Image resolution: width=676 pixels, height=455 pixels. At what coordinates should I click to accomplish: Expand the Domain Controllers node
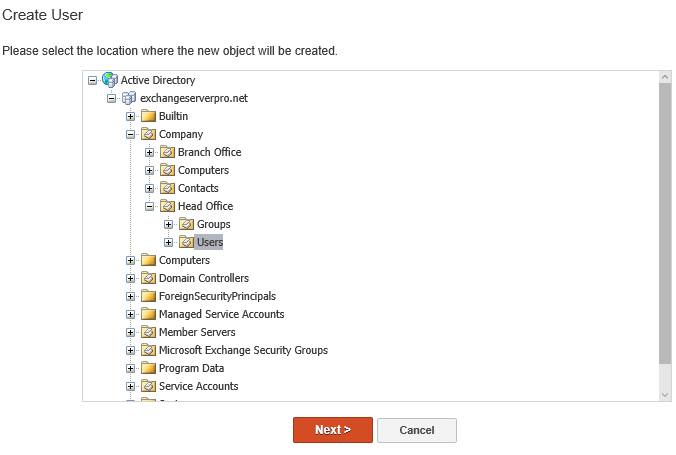click(131, 278)
